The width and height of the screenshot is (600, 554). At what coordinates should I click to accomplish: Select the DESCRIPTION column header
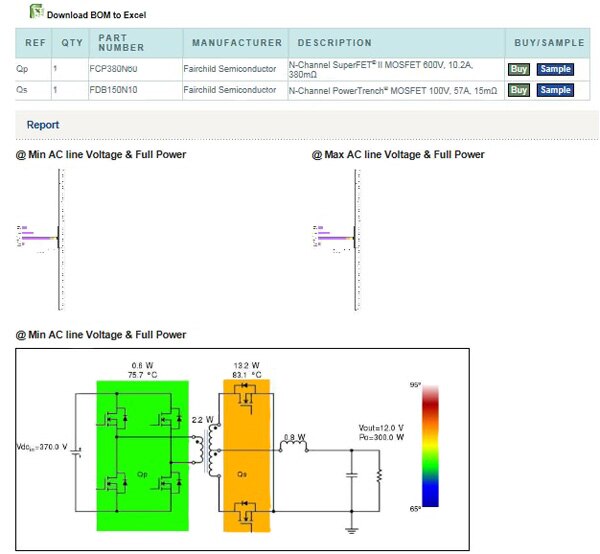click(x=334, y=43)
